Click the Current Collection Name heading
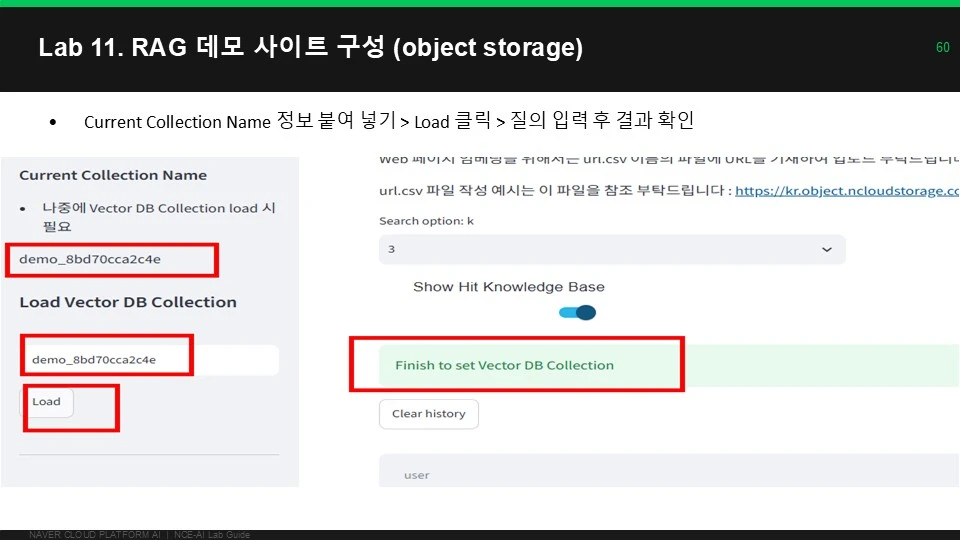Image resolution: width=960 pixels, height=540 pixels. (x=113, y=175)
